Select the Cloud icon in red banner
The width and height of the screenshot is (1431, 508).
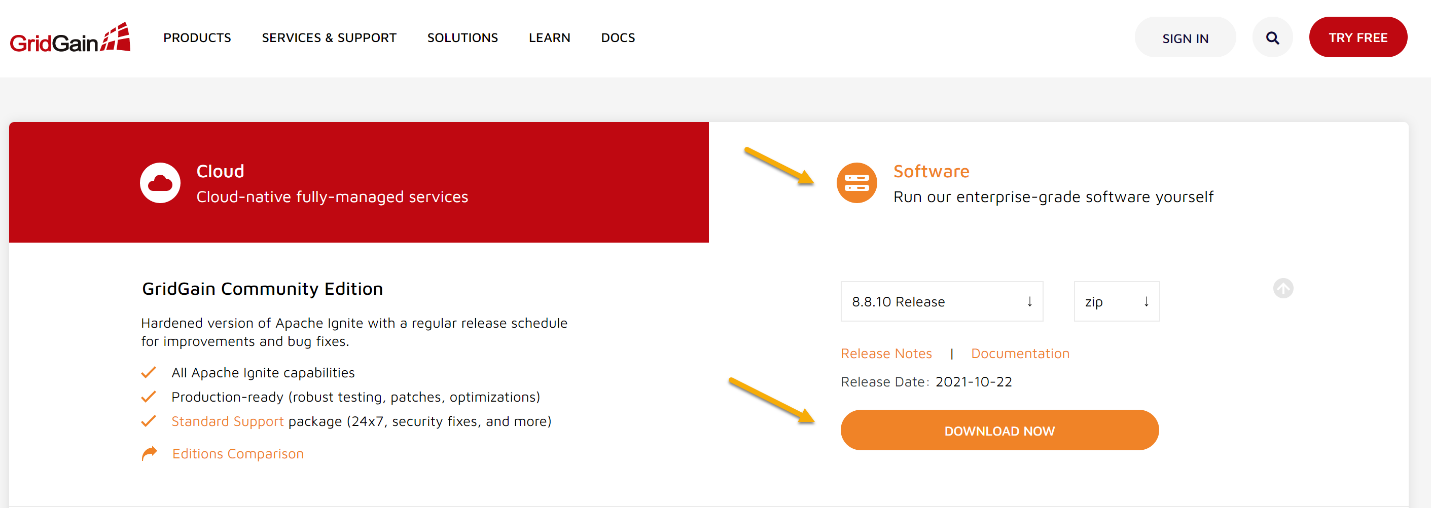160,183
